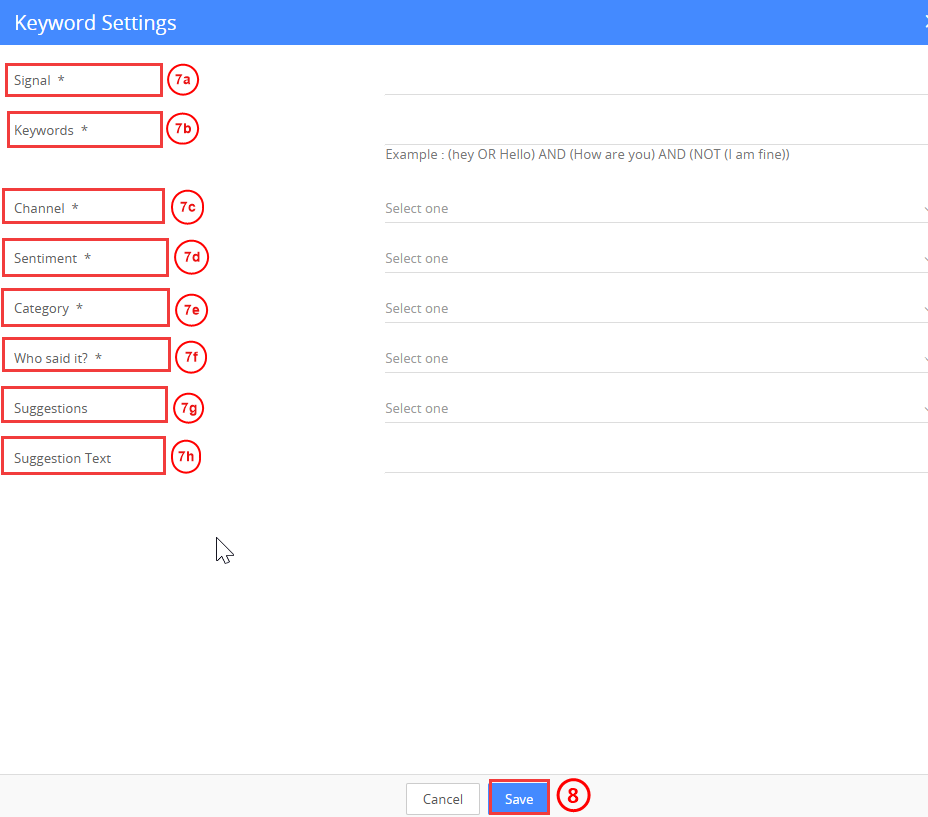Click the red 7d step marker

tap(192, 257)
